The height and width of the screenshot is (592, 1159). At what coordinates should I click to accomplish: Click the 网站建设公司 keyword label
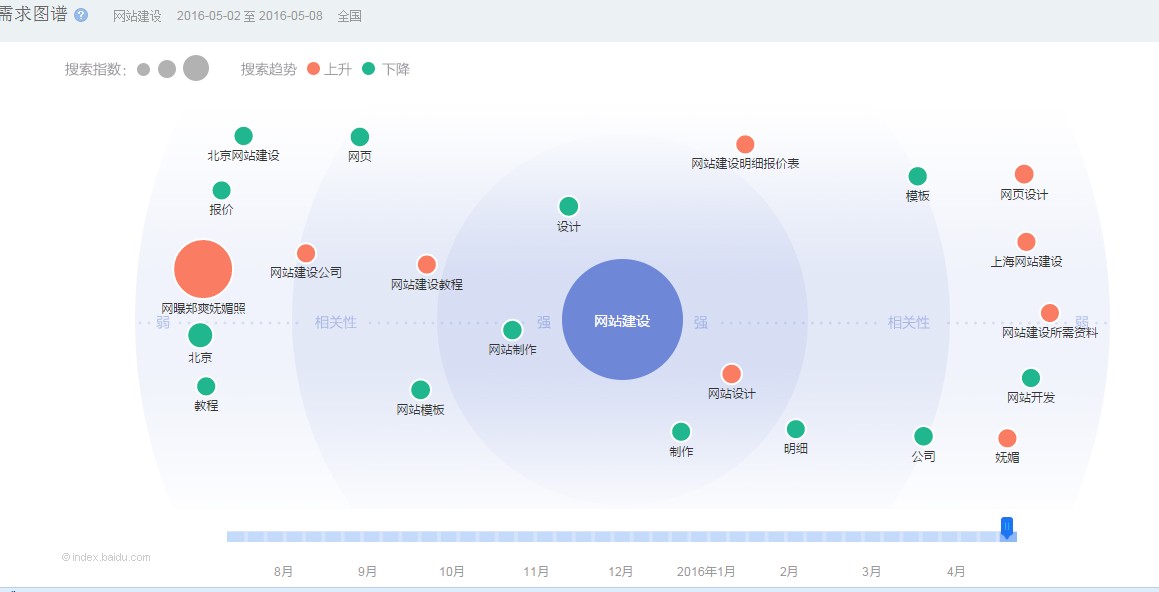306,272
